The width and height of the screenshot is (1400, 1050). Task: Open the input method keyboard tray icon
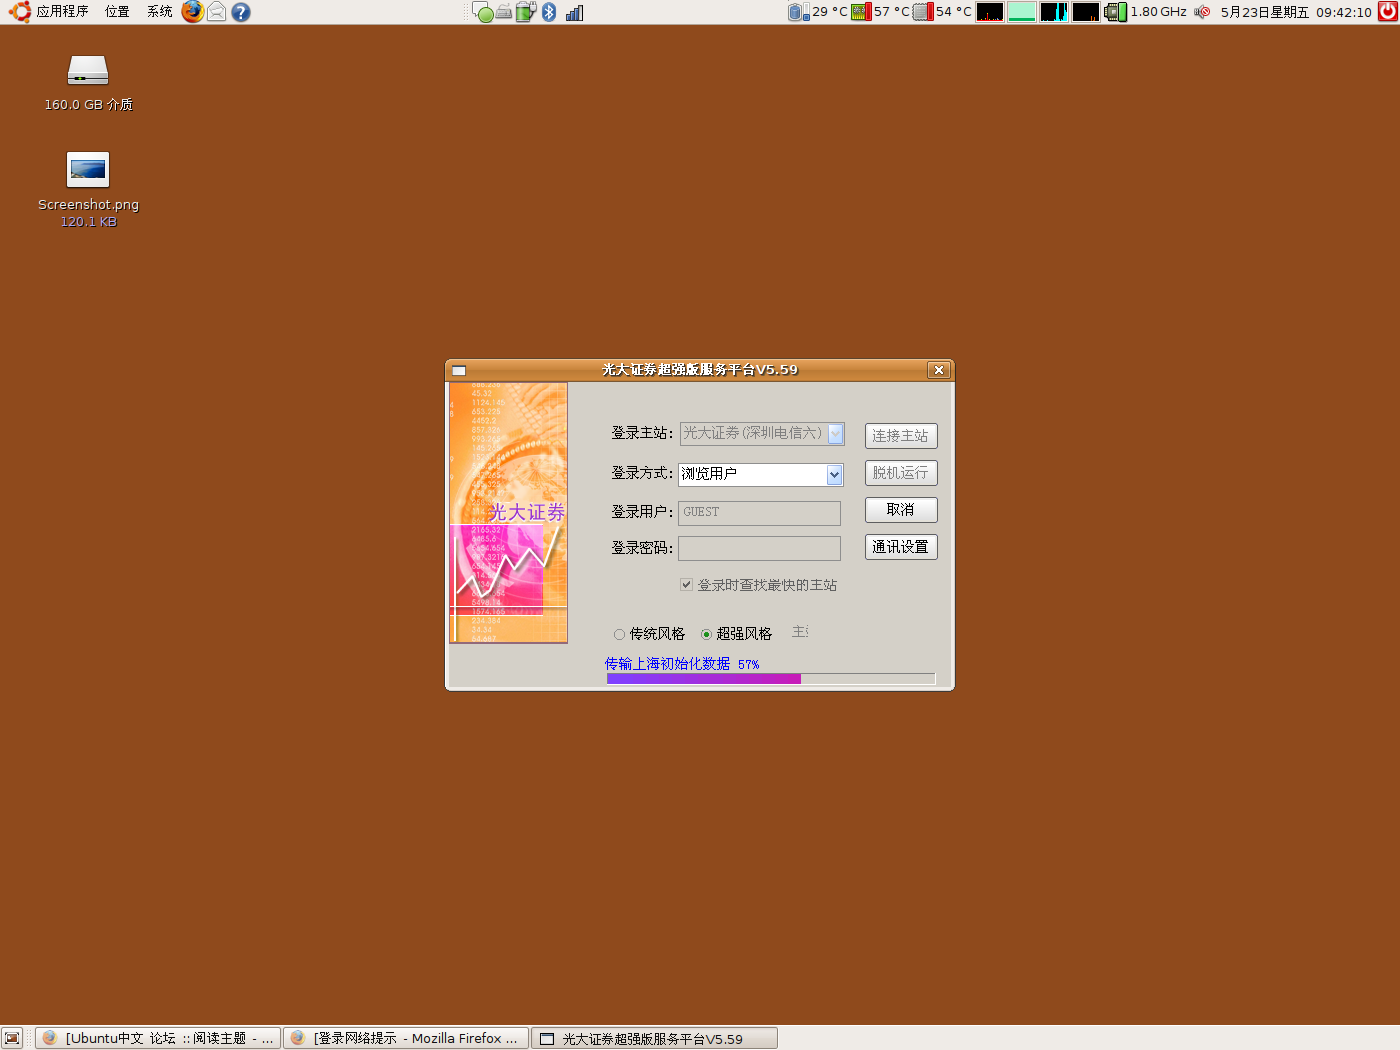[x=504, y=12]
